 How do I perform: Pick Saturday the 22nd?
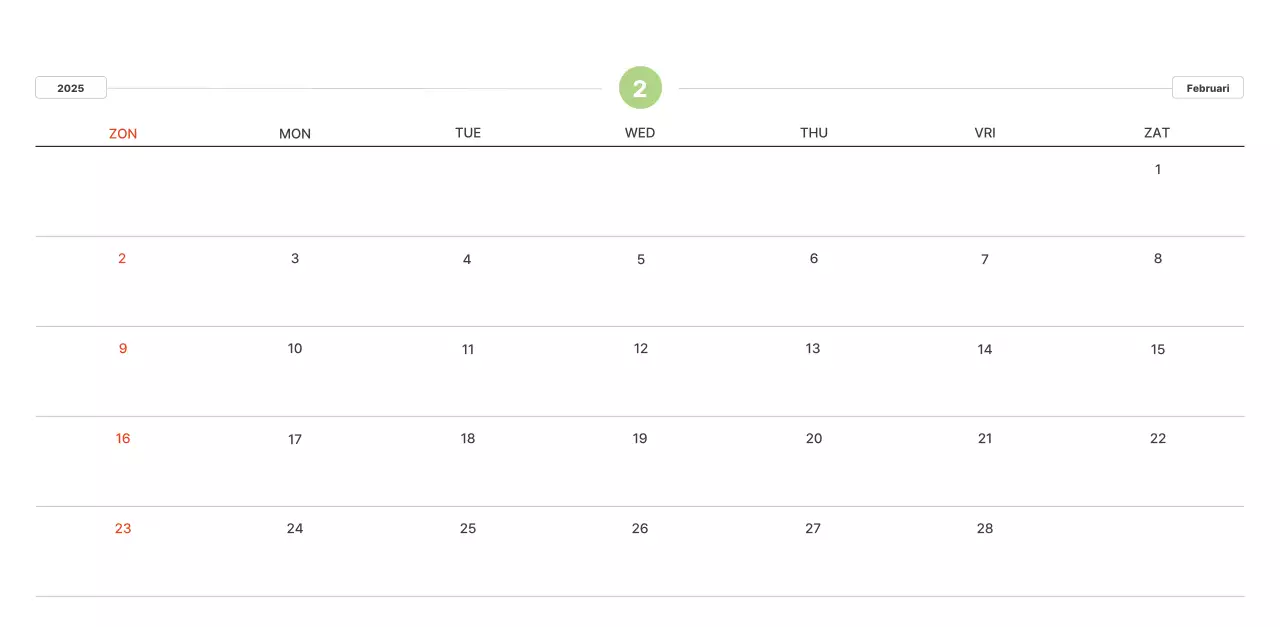(1158, 438)
